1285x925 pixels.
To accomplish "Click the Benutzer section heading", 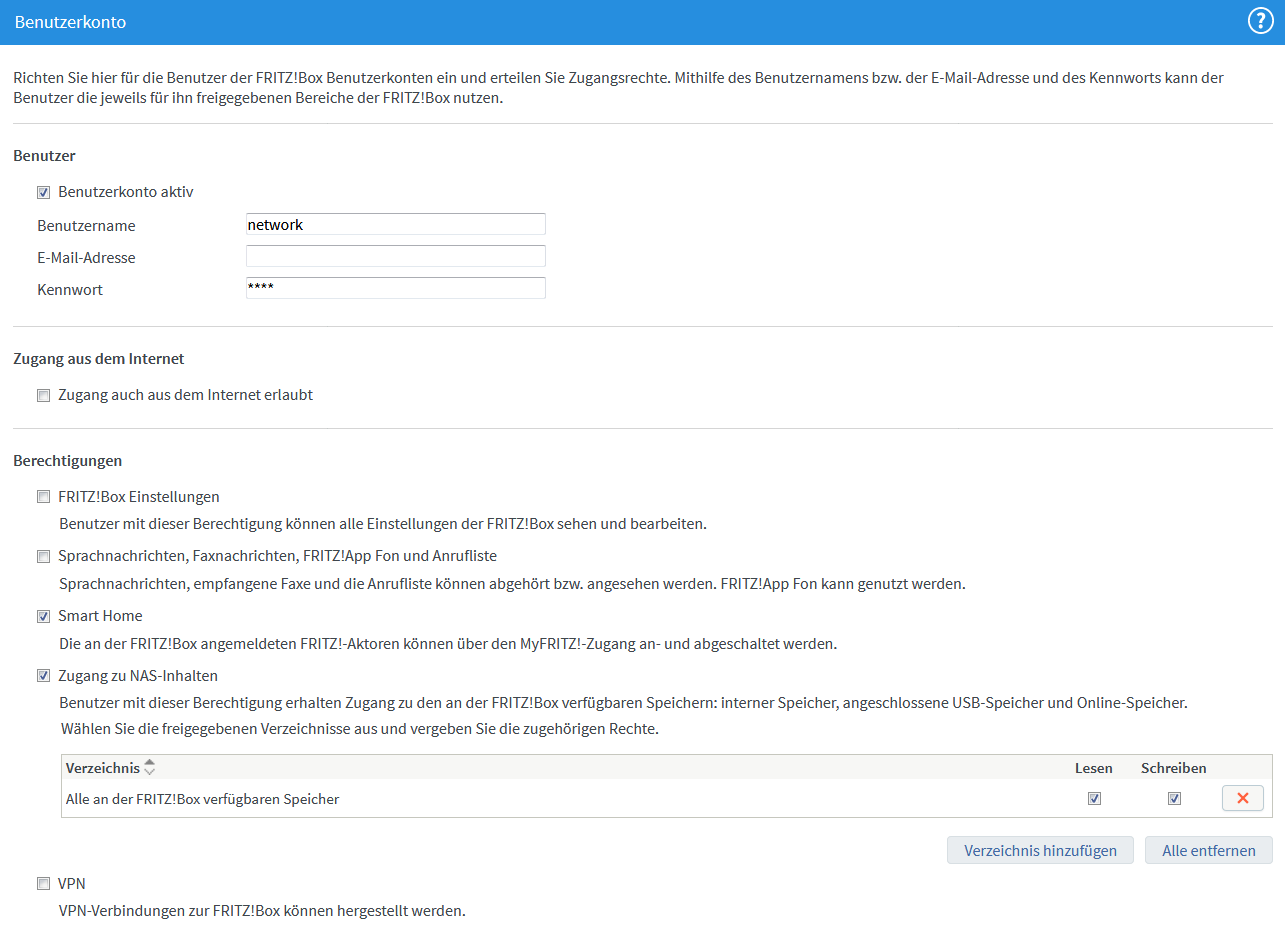I will tap(45, 156).
